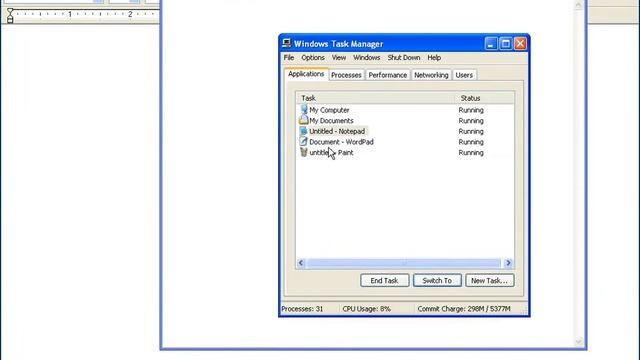The image size is (640, 360).
Task: Click the Processes: 31 status bar entry
Action: click(x=302, y=309)
